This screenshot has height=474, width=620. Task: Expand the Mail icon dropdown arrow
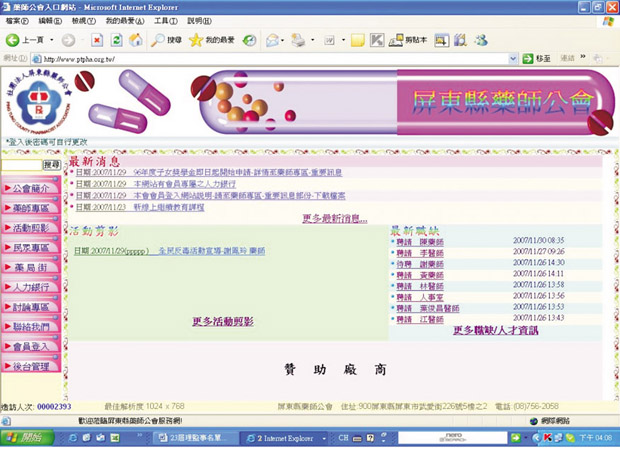point(284,40)
